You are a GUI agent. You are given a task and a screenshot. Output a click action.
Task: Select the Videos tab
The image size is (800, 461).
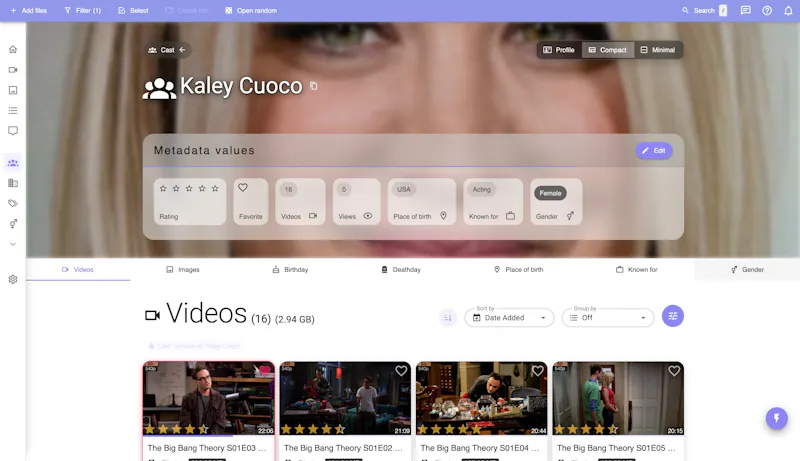point(78,269)
